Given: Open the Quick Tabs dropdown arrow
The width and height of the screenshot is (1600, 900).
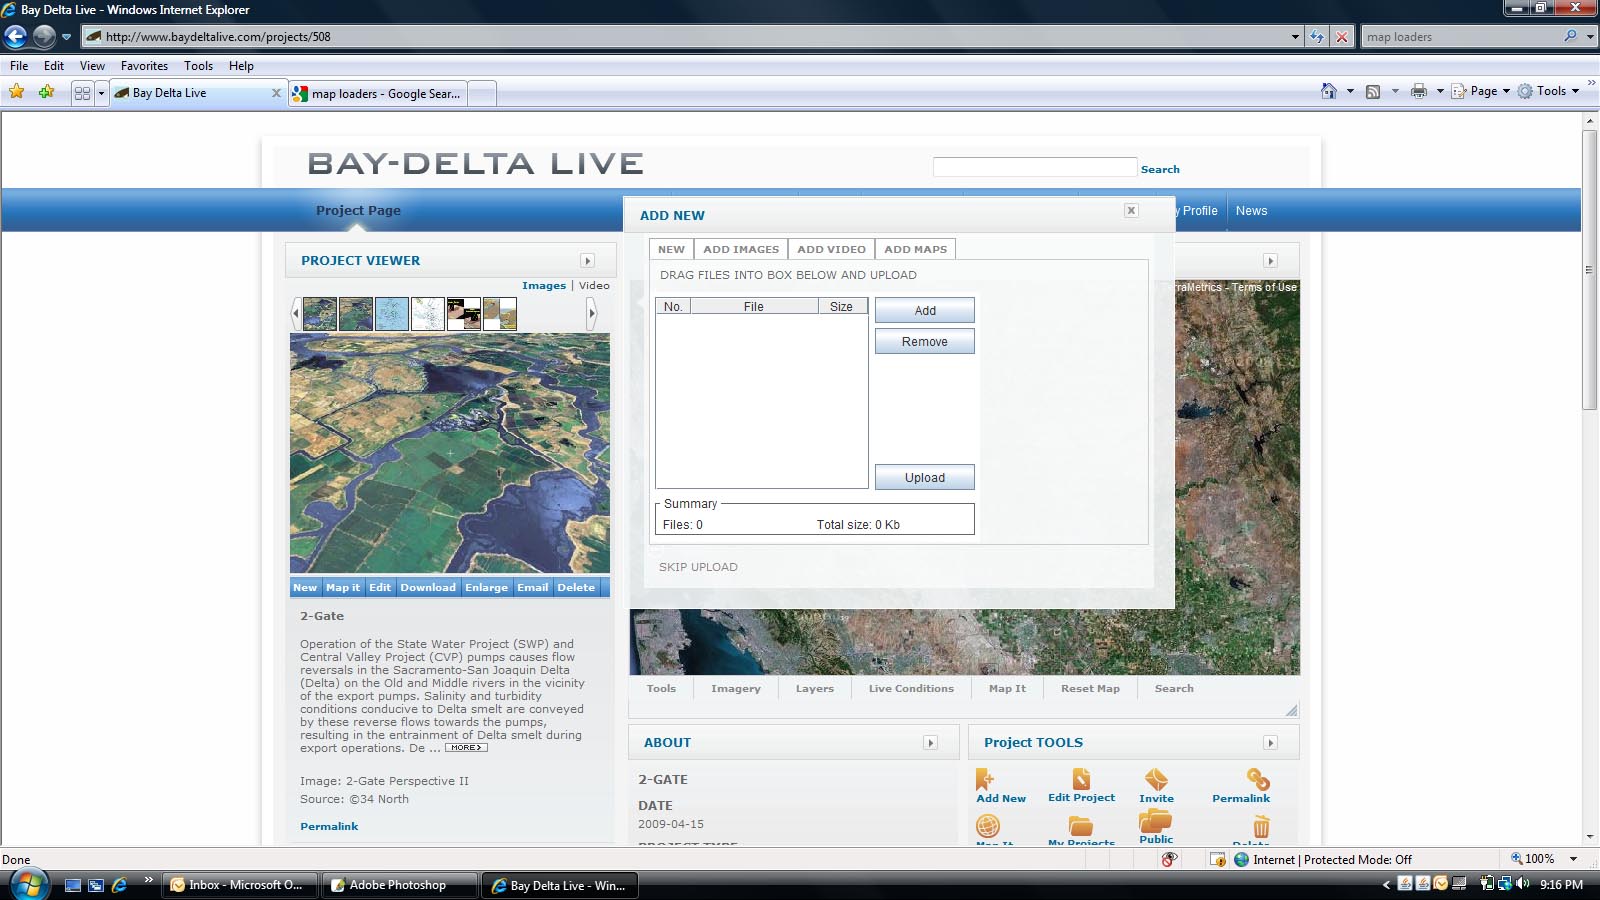Looking at the screenshot, I should [101, 93].
